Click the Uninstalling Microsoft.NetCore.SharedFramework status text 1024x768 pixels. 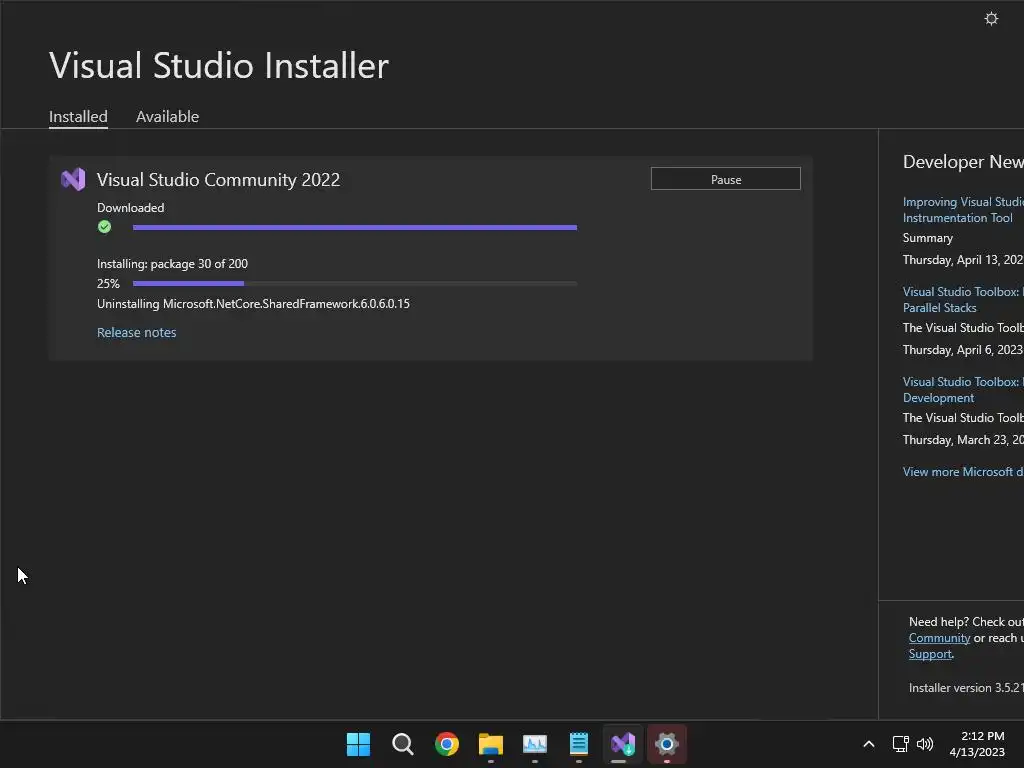coord(253,304)
